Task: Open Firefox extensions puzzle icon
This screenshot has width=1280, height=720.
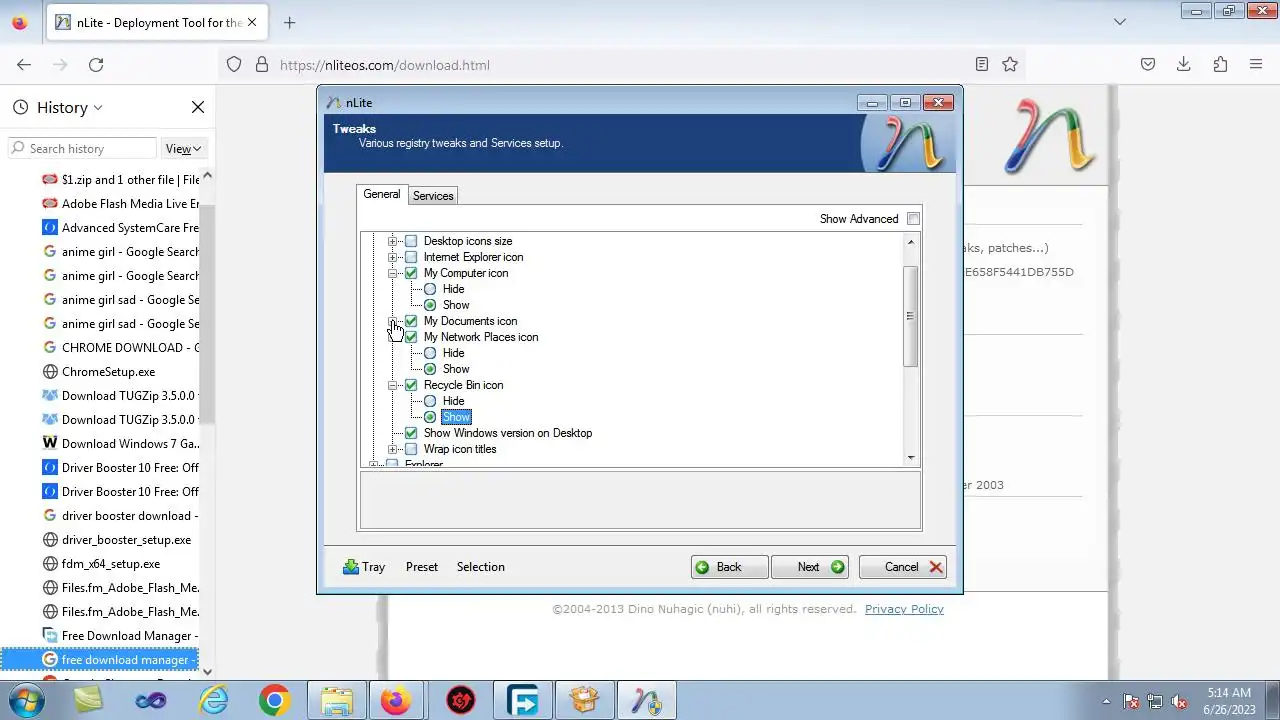Action: coord(1220,64)
